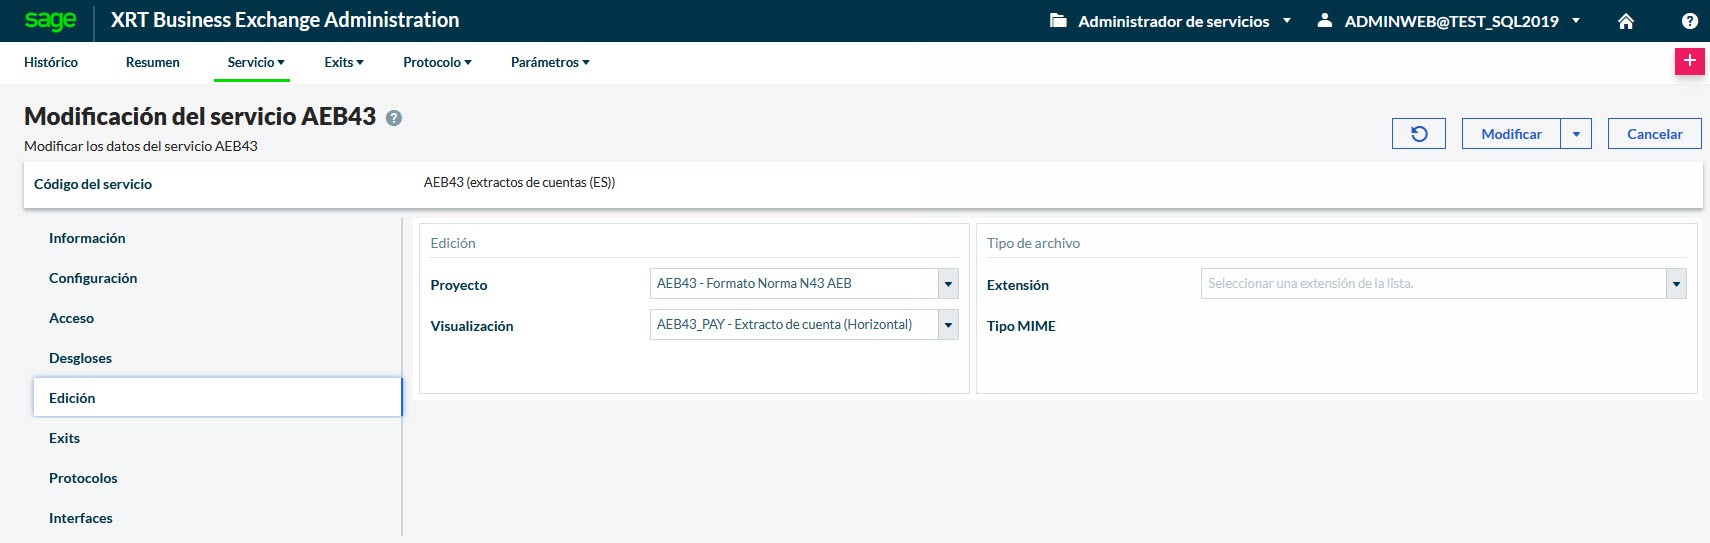
Task: Click the Extensión input field
Action: pyautogui.click(x=1432, y=284)
